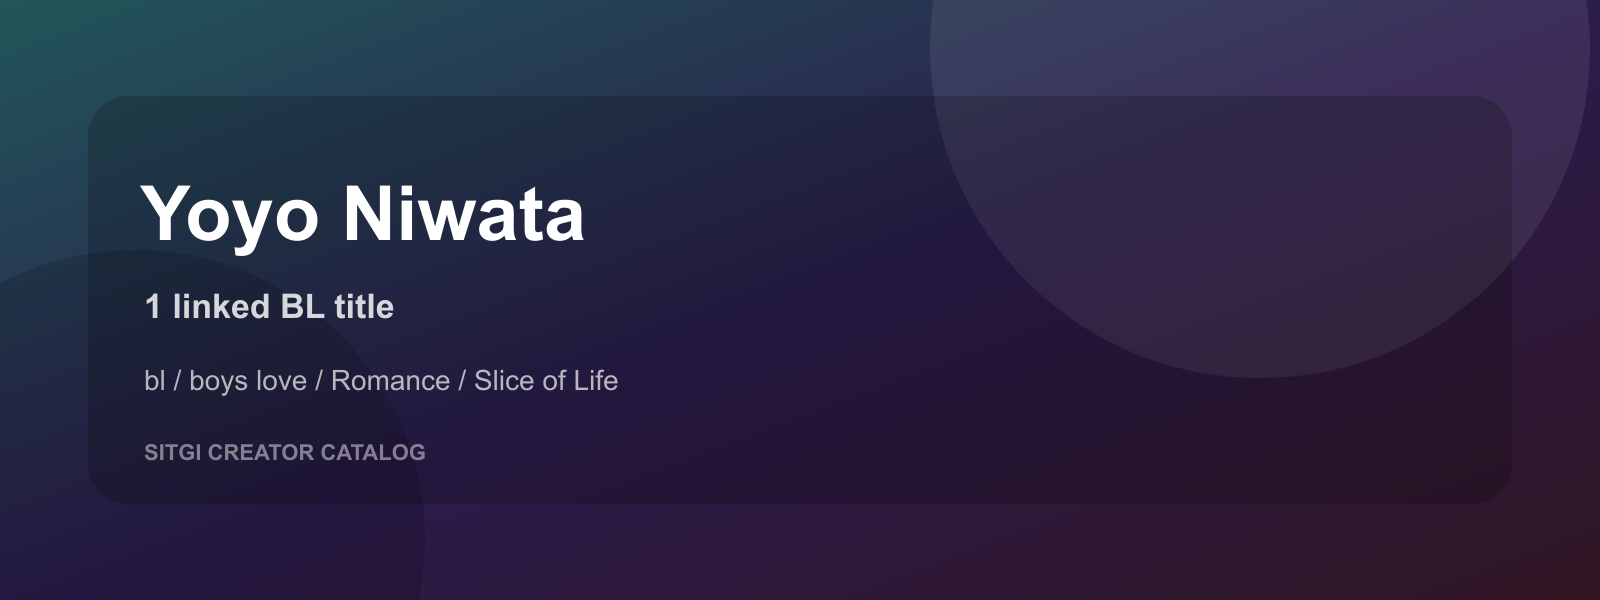Click the slash between "boys love" and "Romance"
Image resolution: width=1600 pixels, height=600 pixels.
coord(319,381)
